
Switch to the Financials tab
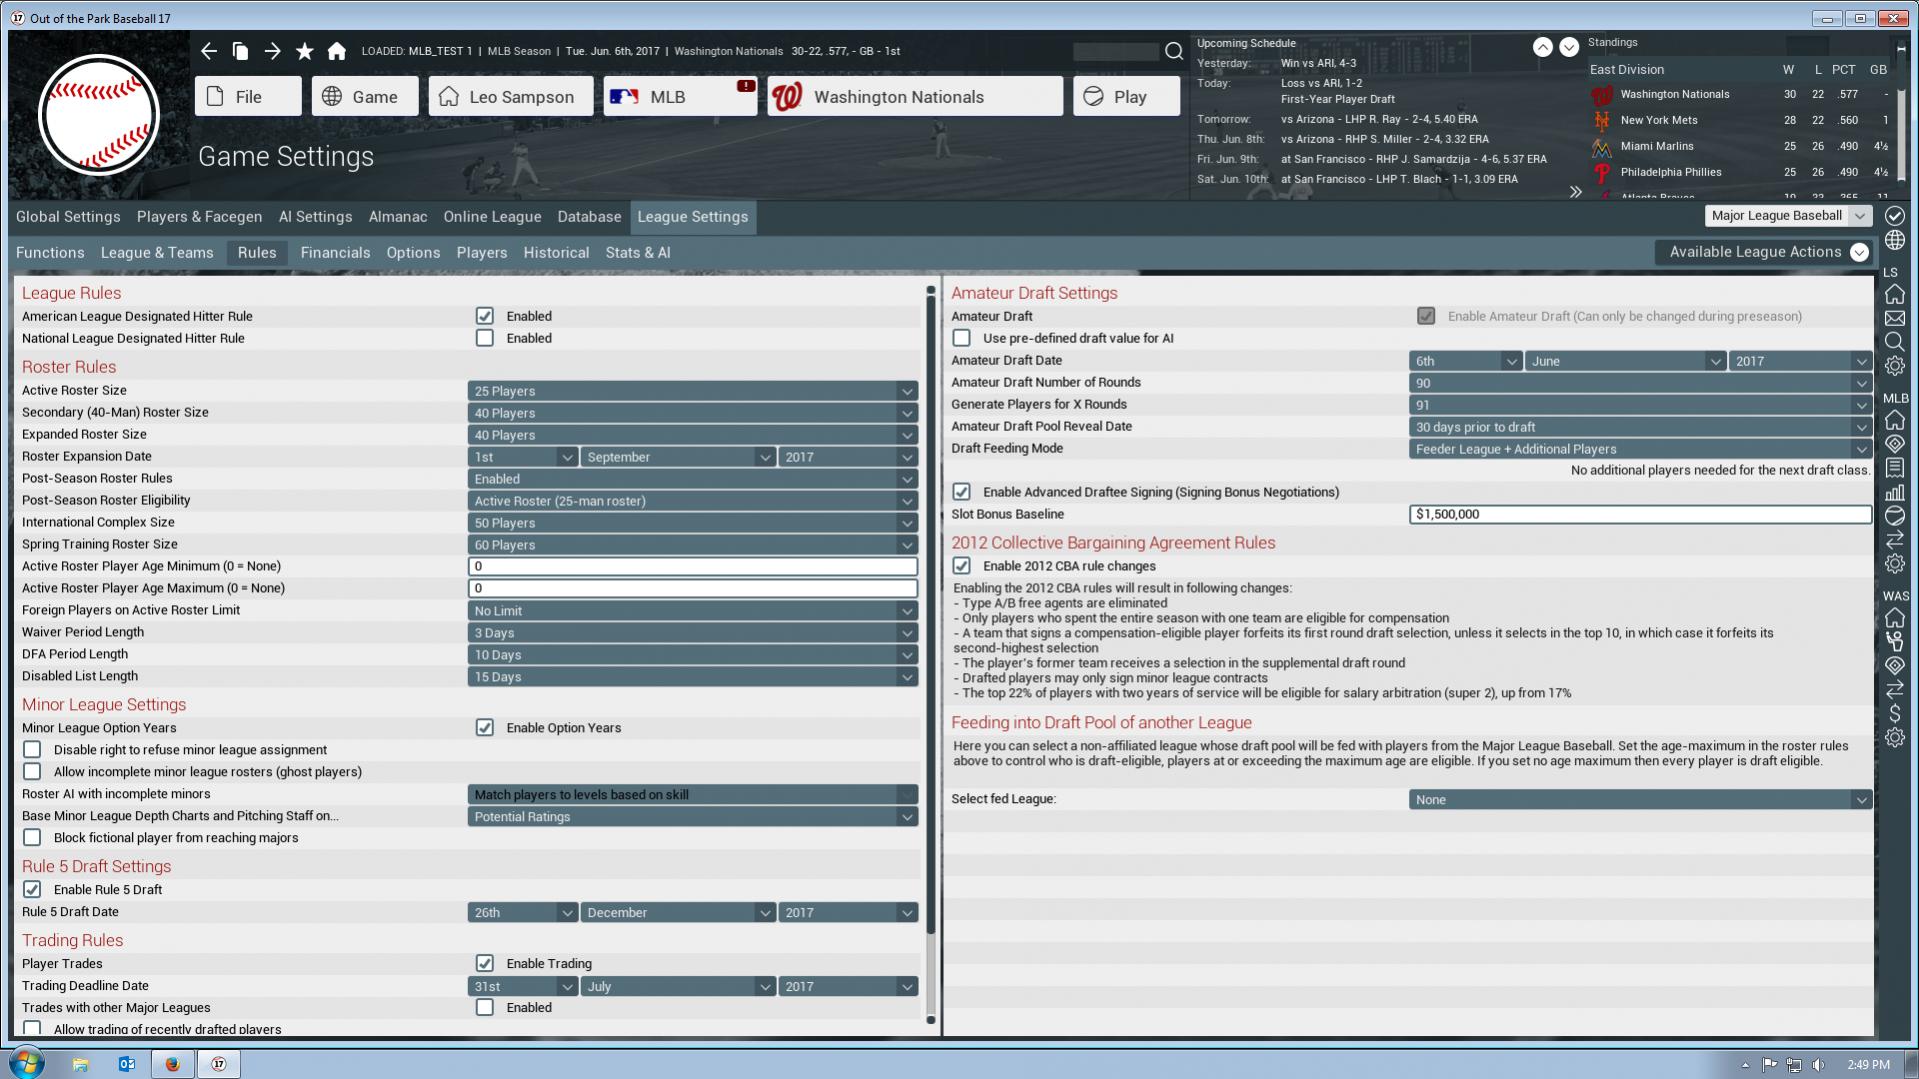click(x=335, y=253)
